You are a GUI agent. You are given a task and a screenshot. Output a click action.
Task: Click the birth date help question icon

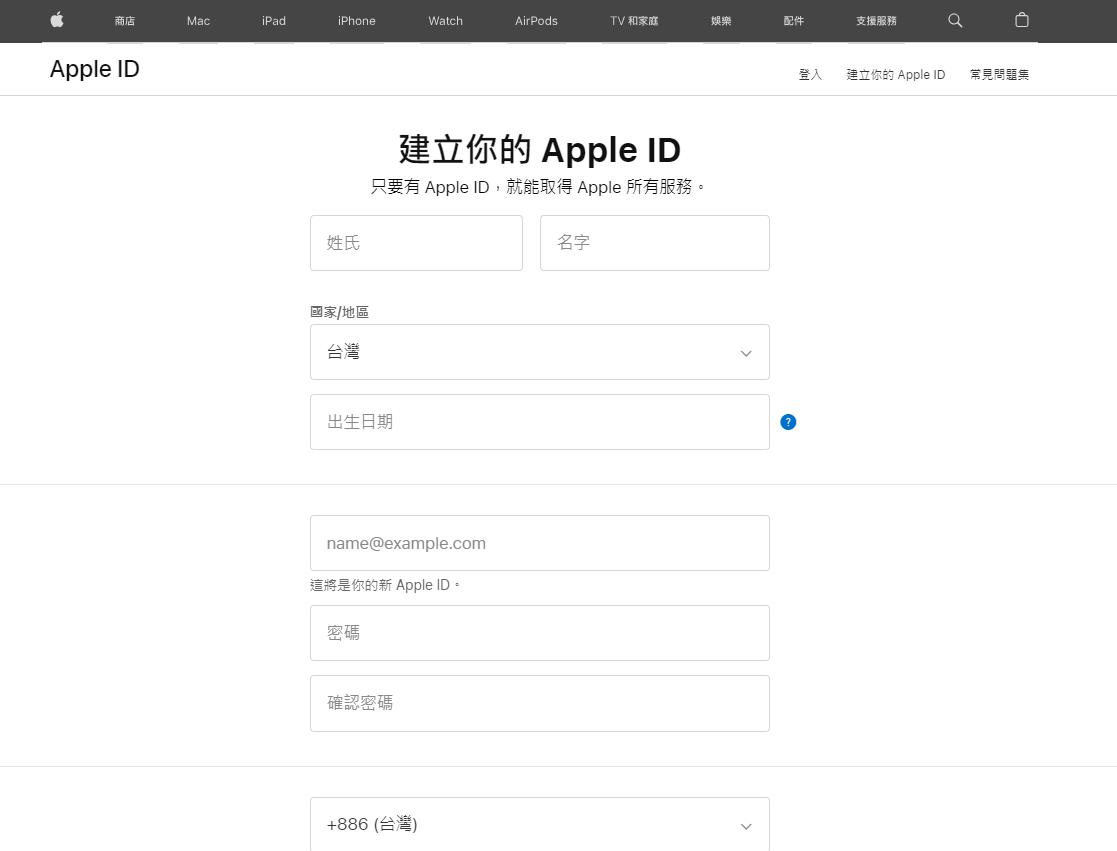788,422
